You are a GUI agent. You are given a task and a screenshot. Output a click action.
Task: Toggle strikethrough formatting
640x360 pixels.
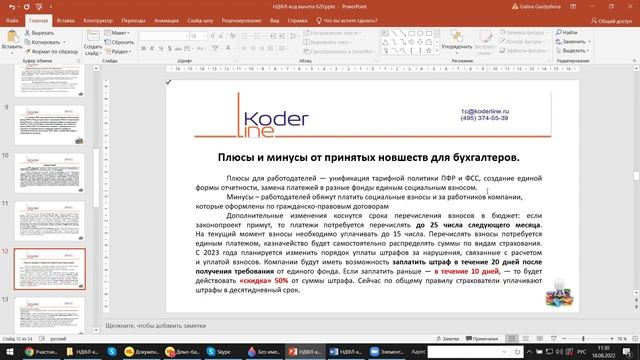click(x=178, y=49)
